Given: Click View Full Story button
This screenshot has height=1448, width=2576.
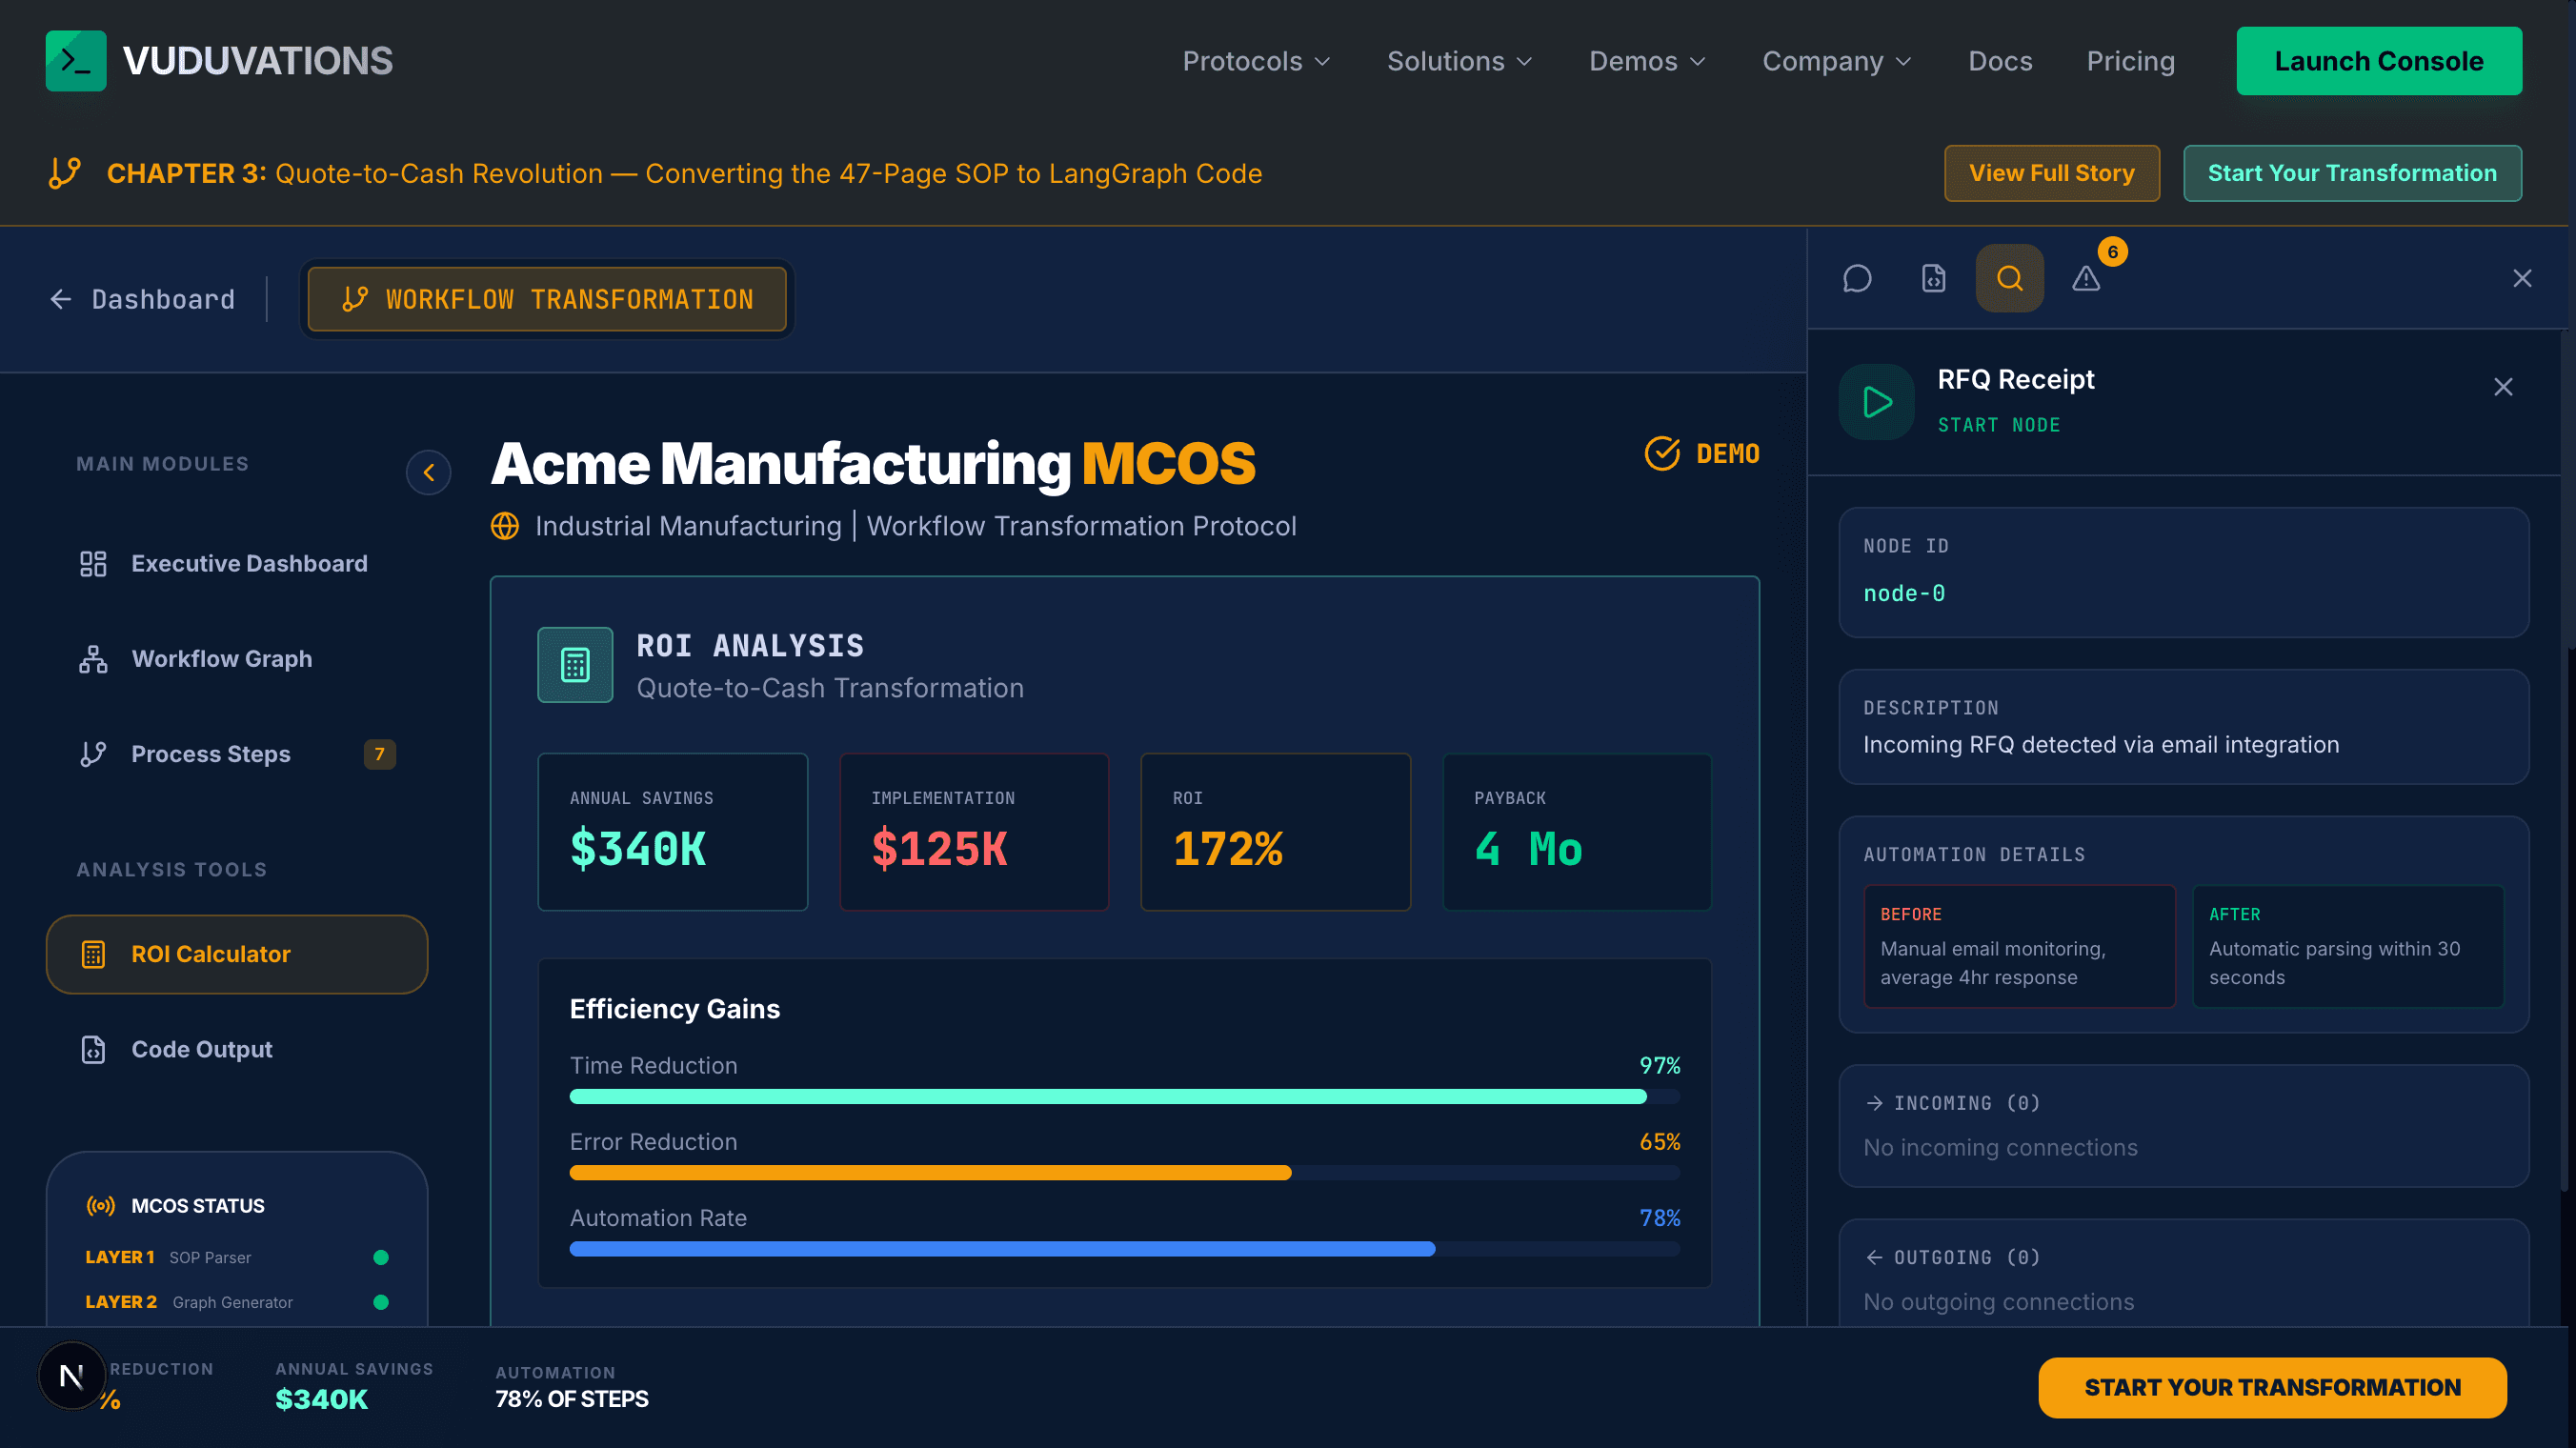Looking at the screenshot, I should pos(2051,173).
